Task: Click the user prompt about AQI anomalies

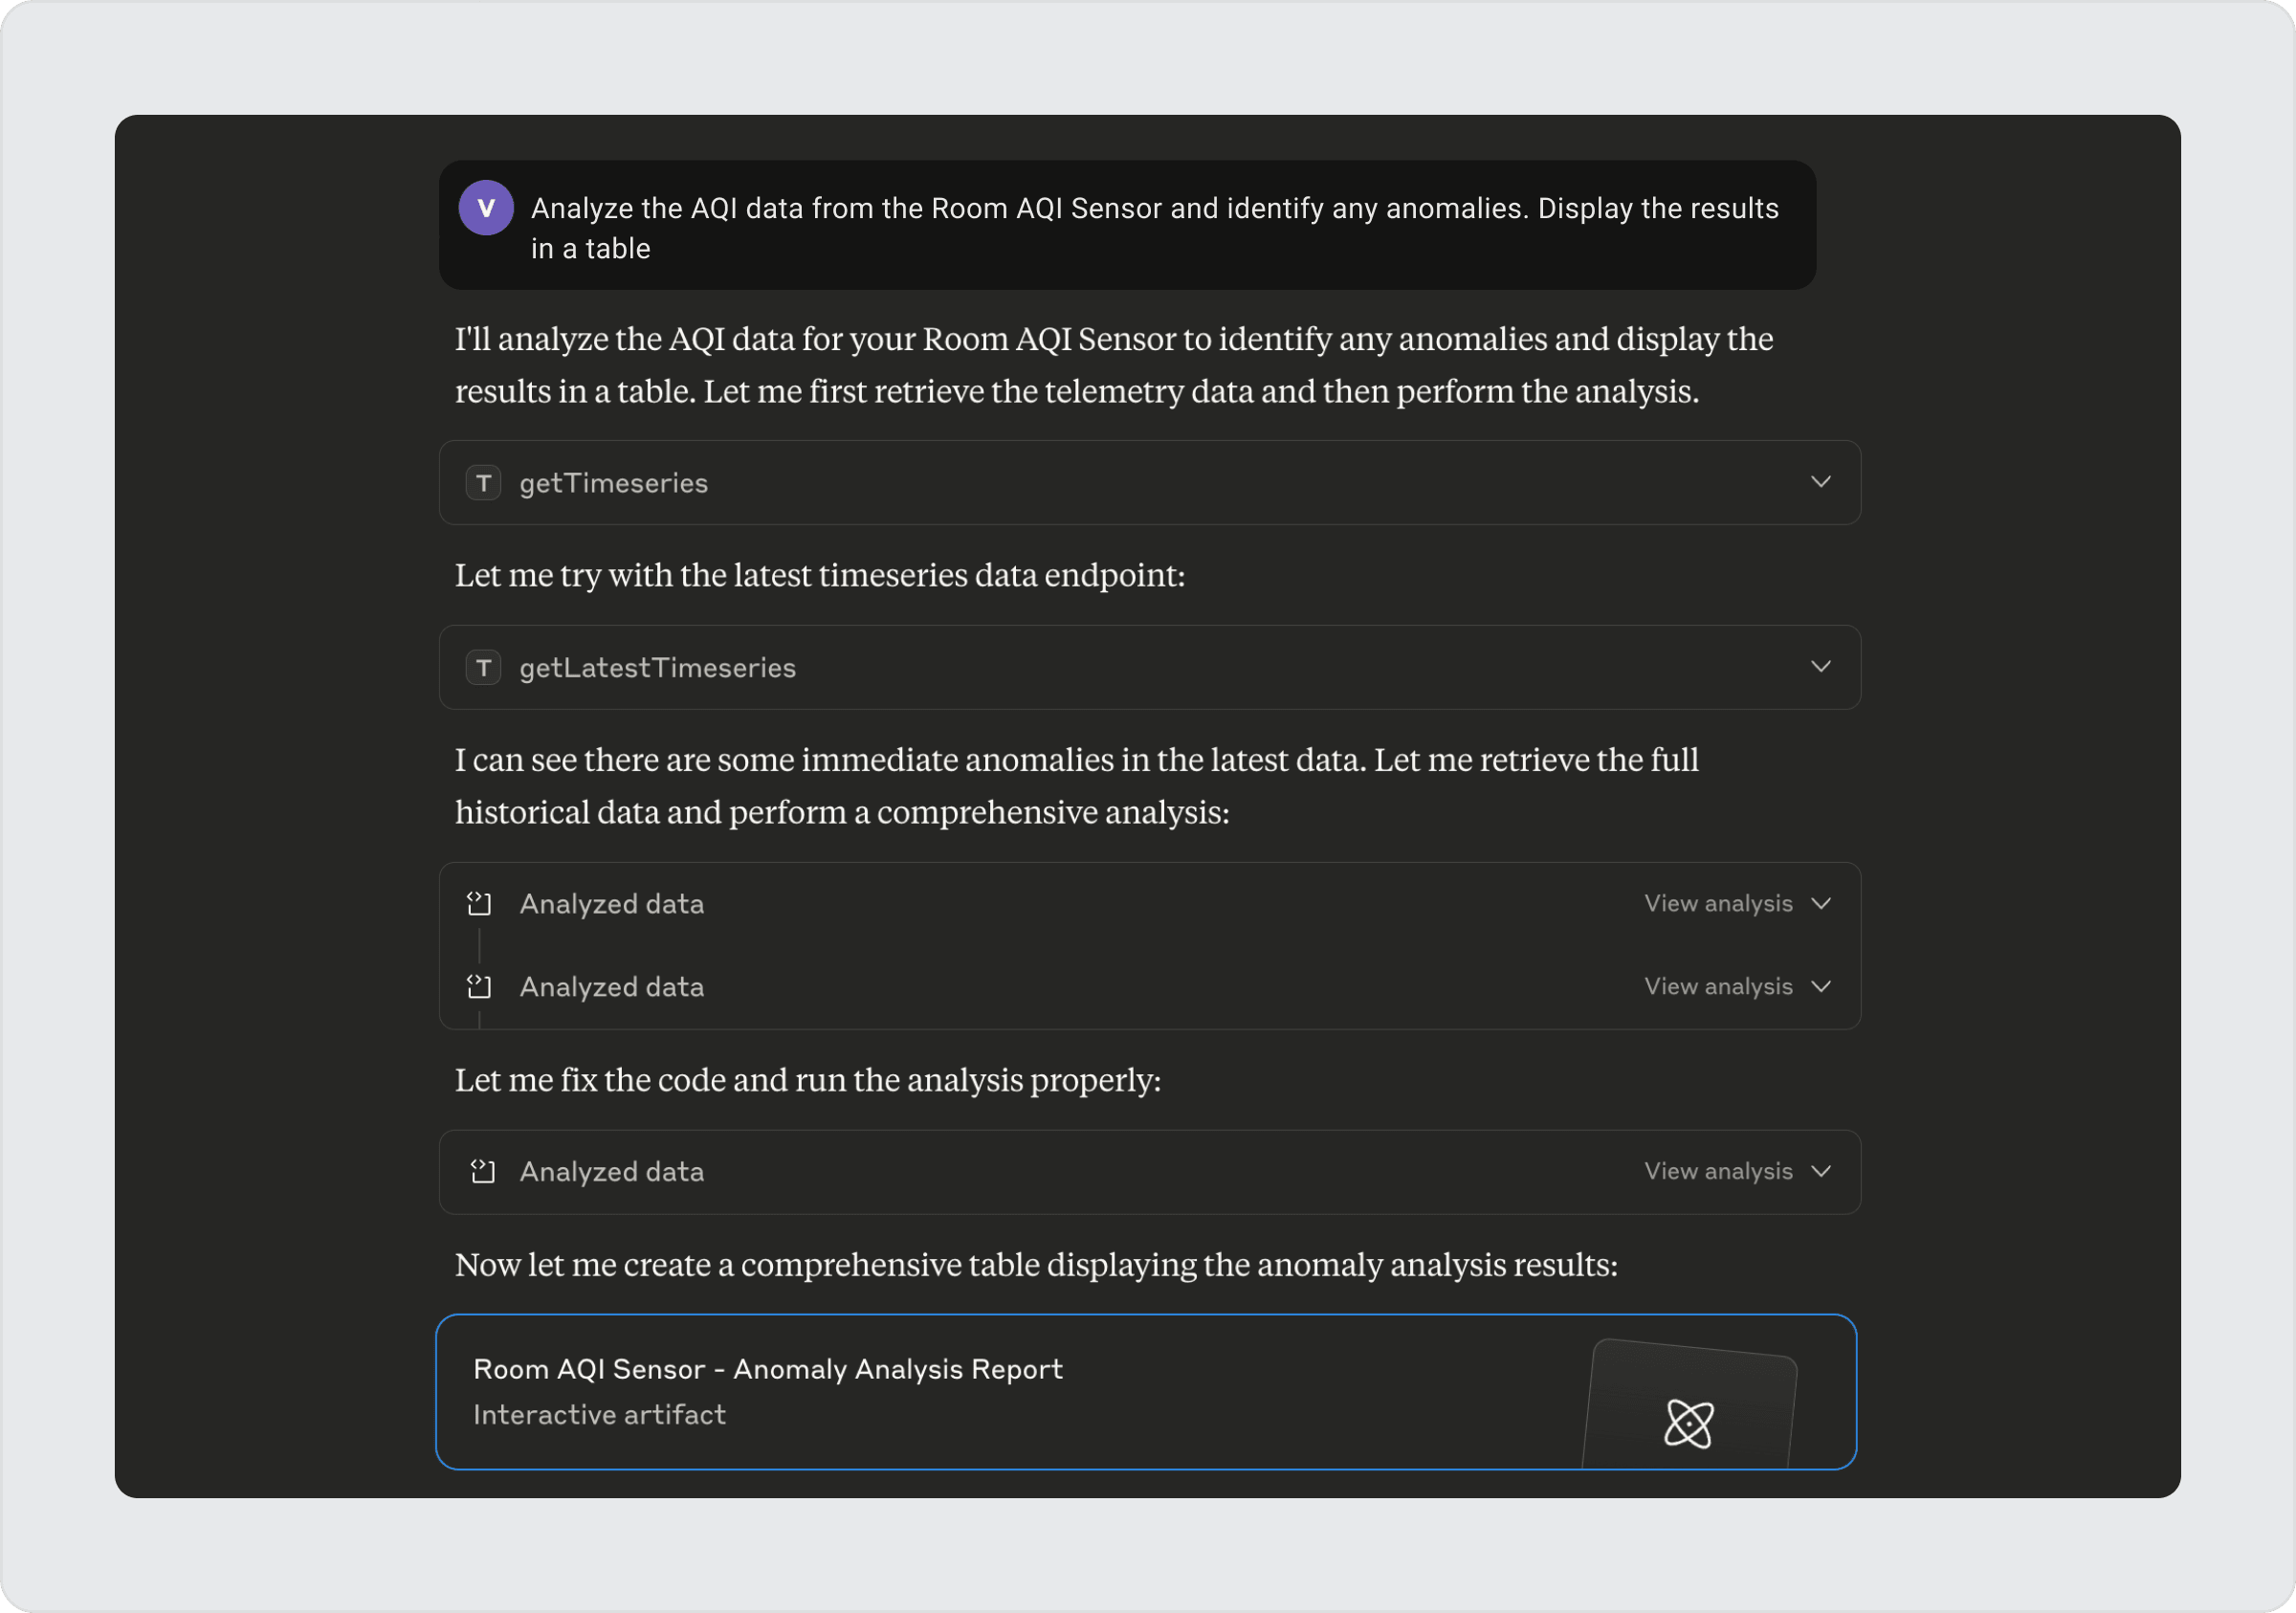Action: tap(1154, 228)
